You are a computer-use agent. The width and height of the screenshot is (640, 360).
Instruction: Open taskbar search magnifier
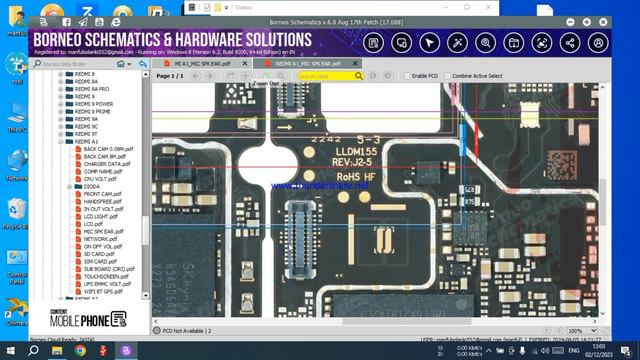(33, 351)
